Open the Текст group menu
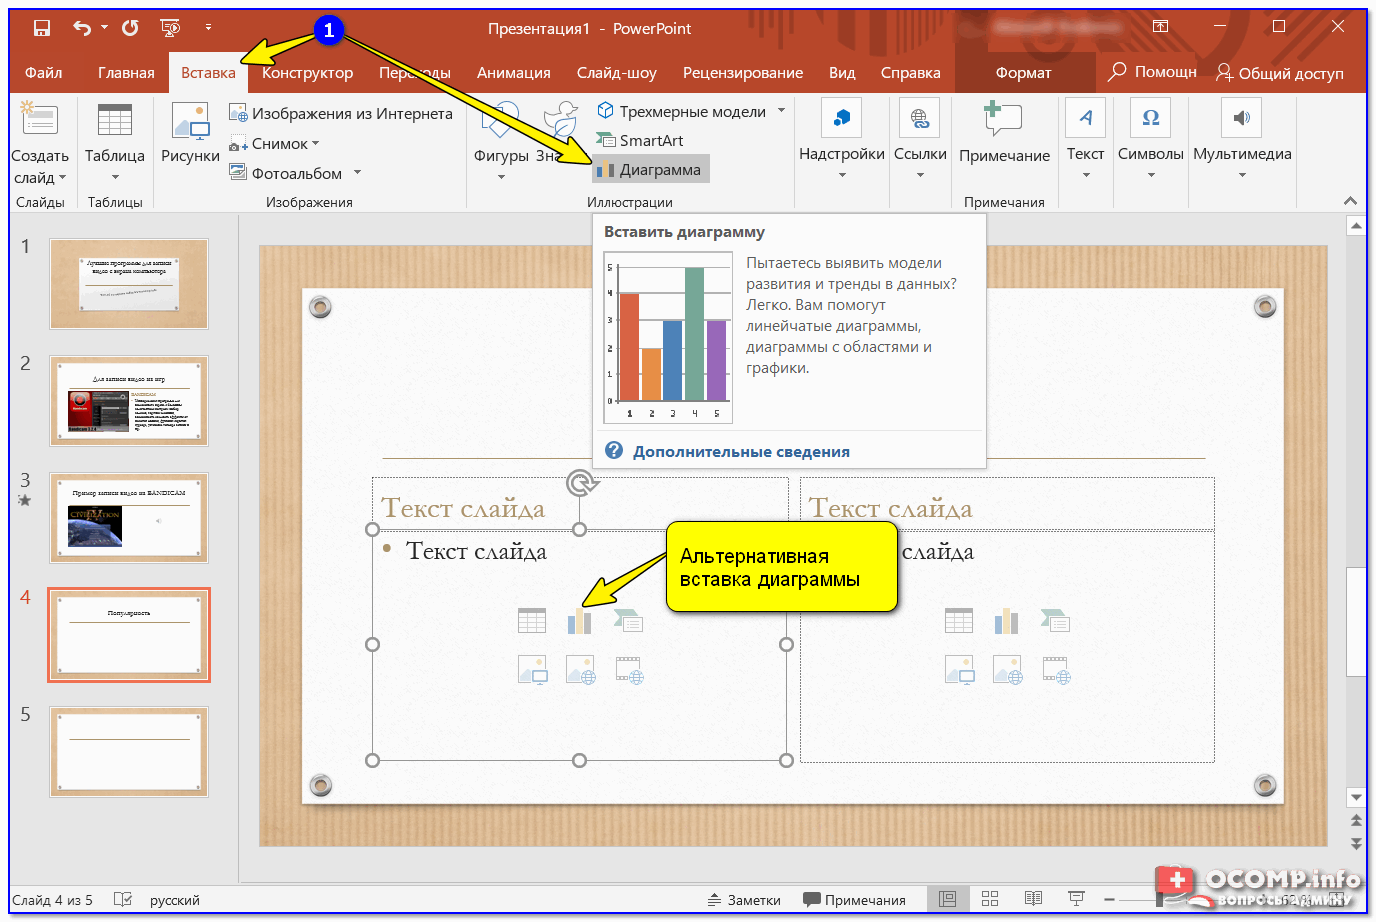This screenshot has width=1376, height=922. point(1085,140)
